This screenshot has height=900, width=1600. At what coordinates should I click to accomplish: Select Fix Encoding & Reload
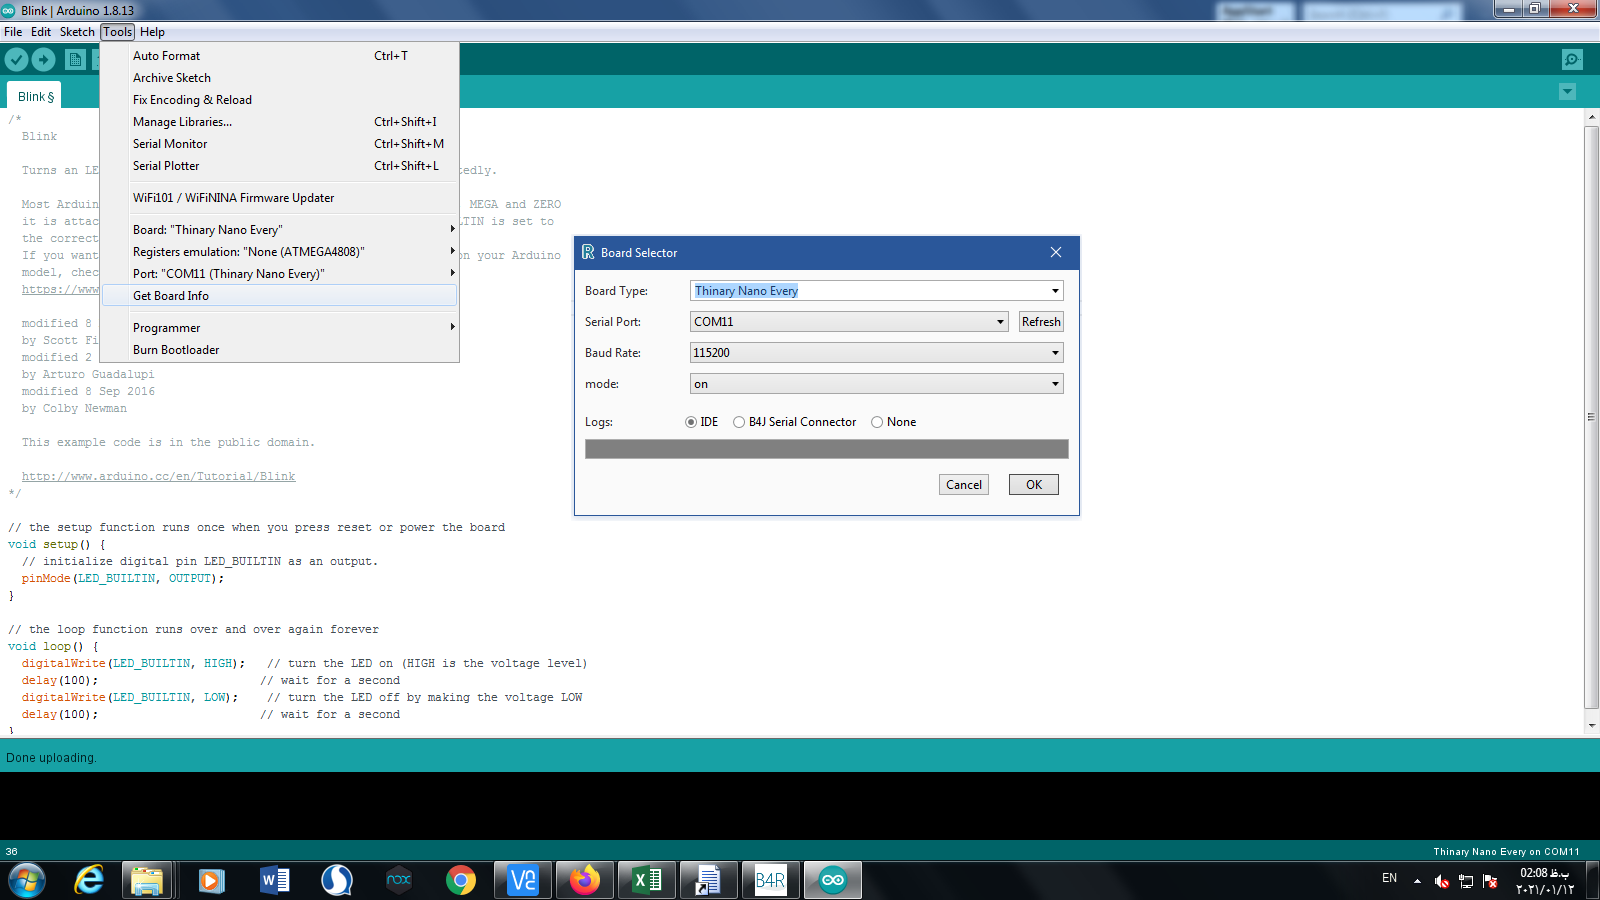(x=280, y=100)
